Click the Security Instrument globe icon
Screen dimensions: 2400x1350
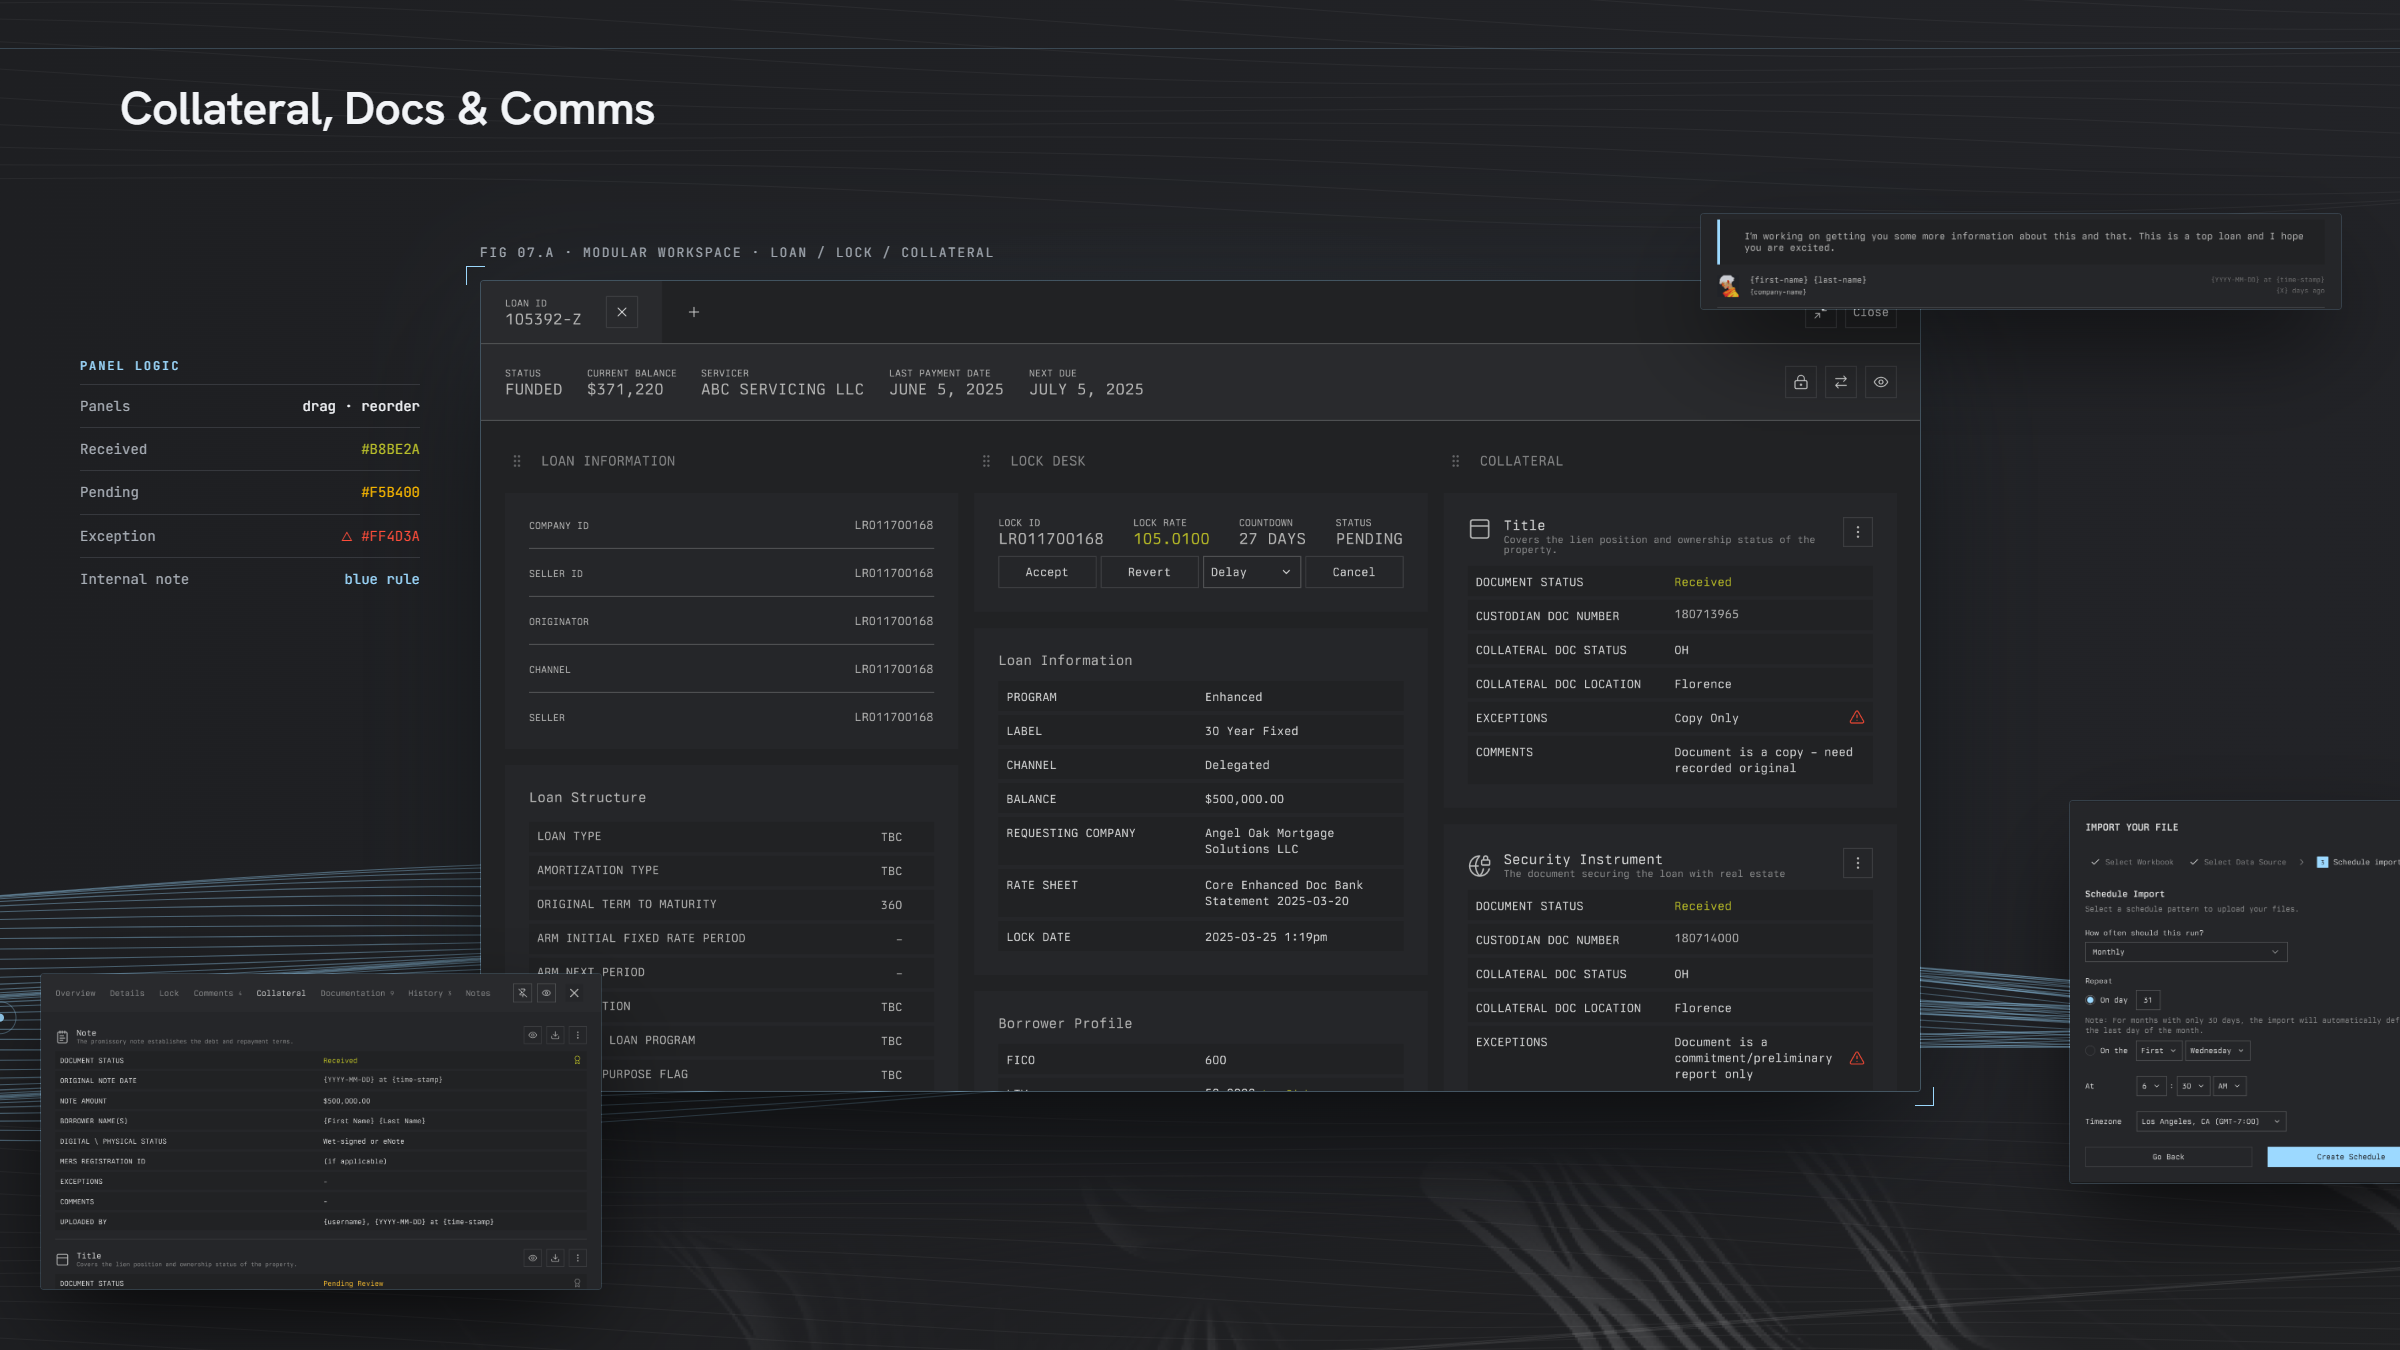[1480, 865]
